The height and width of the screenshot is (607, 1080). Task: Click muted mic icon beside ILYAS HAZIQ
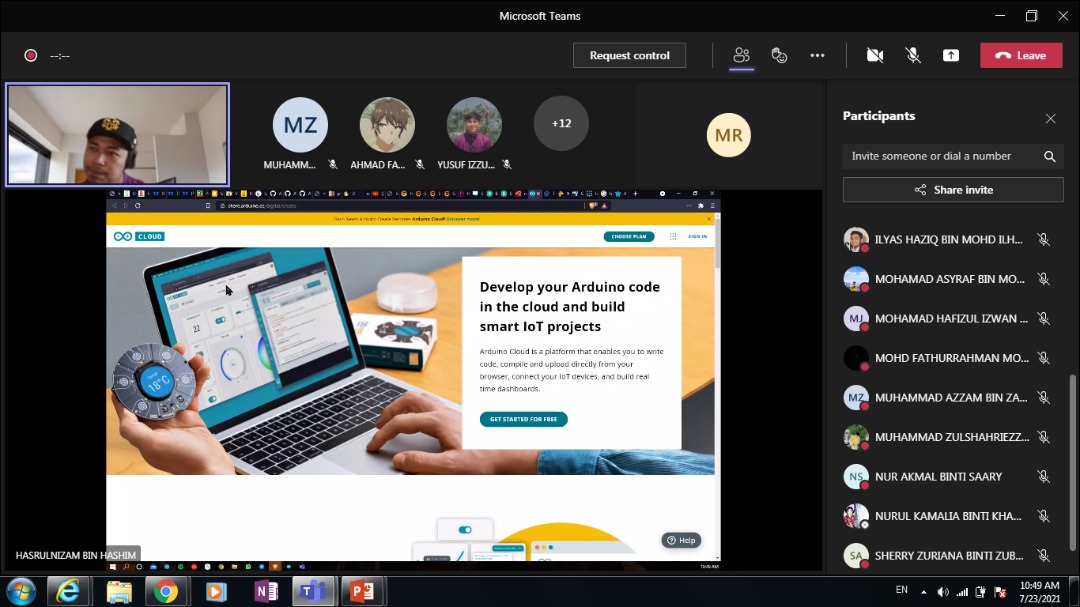coord(1043,239)
